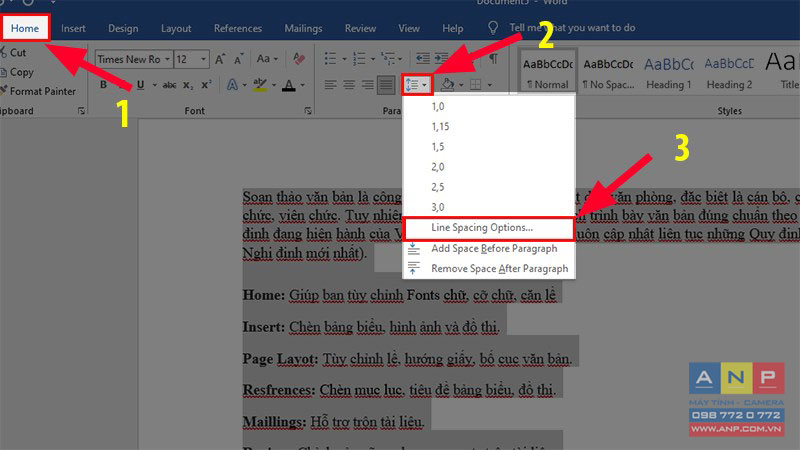800x450 pixels.
Task: Click Line and Paragraph Spacing button
Action: [417, 85]
